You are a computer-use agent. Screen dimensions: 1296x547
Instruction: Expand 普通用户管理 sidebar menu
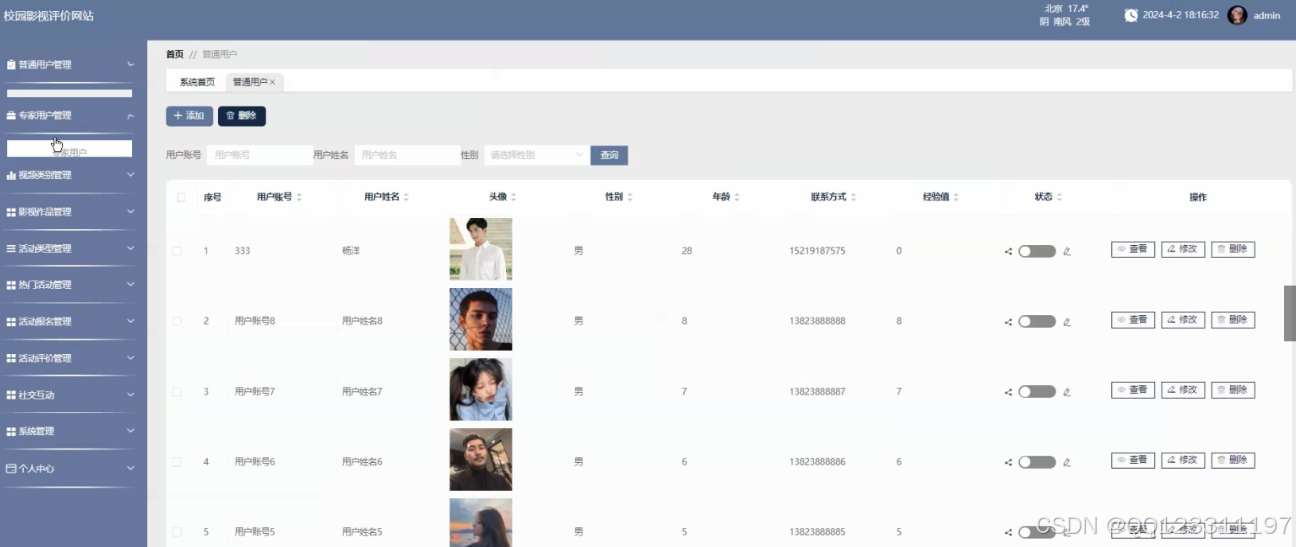click(70, 65)
